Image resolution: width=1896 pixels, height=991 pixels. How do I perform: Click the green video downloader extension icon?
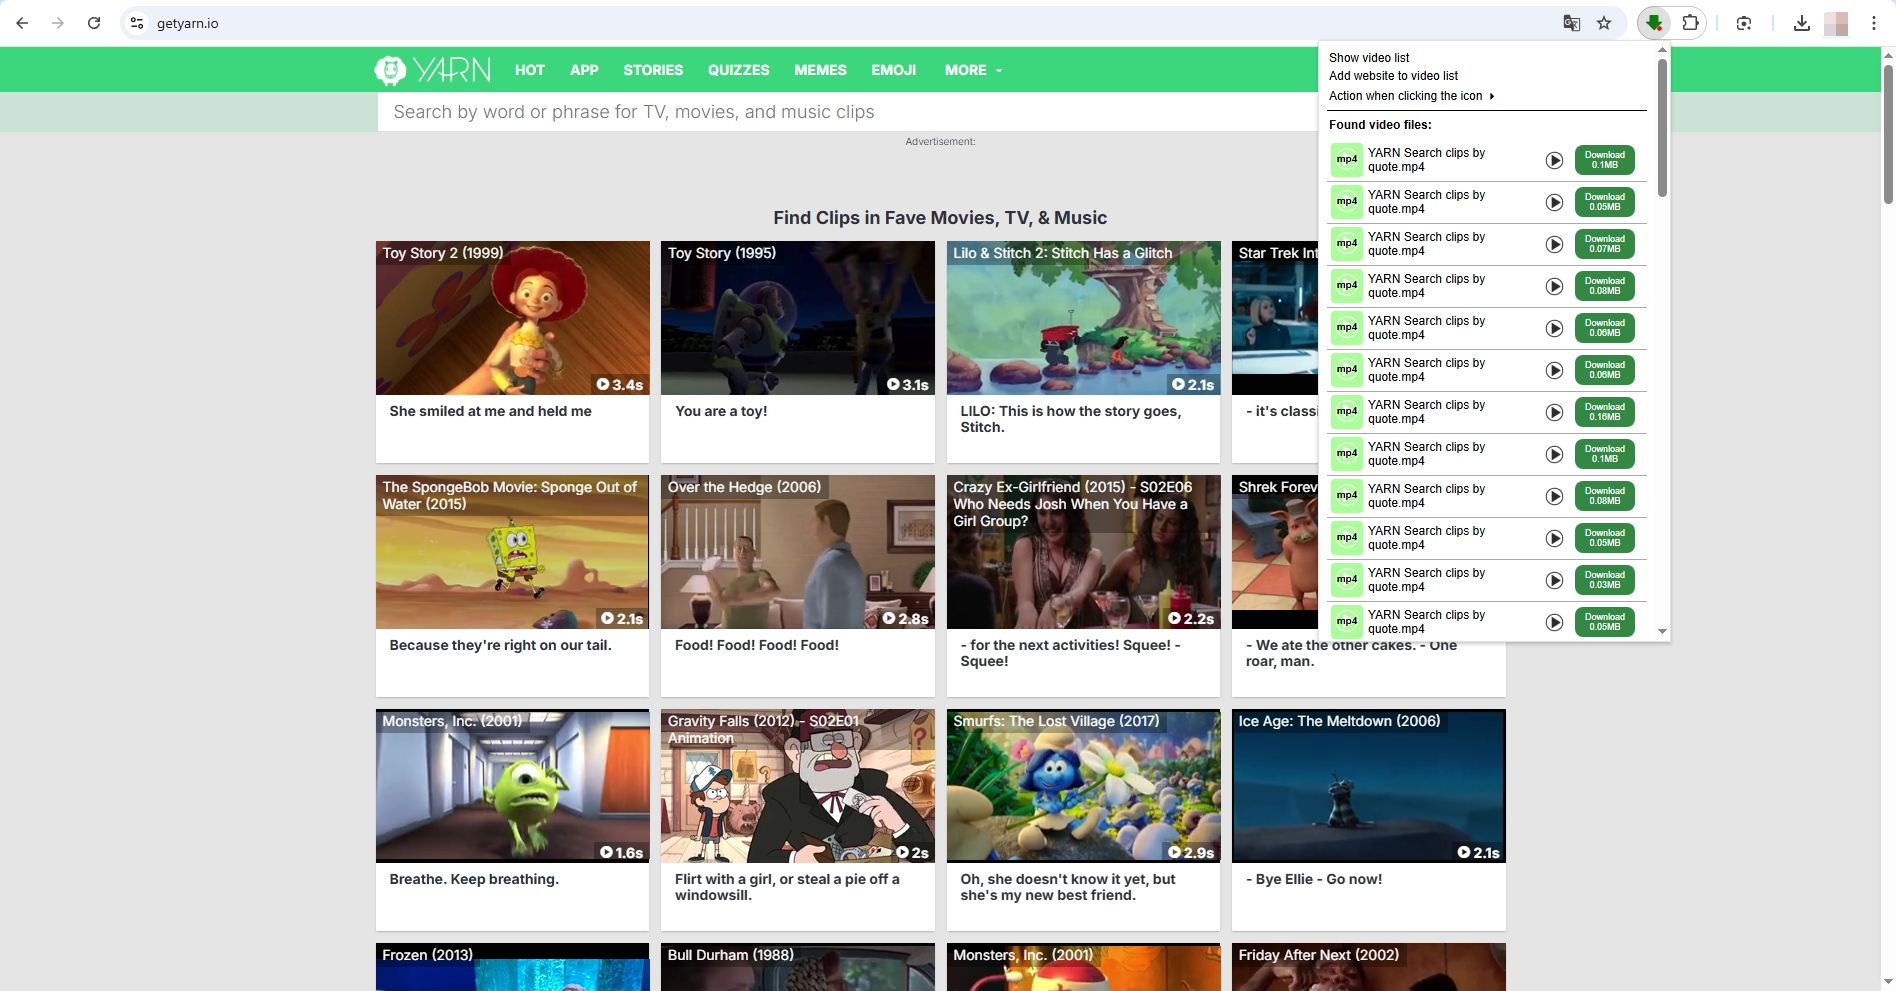[1655, 23]
